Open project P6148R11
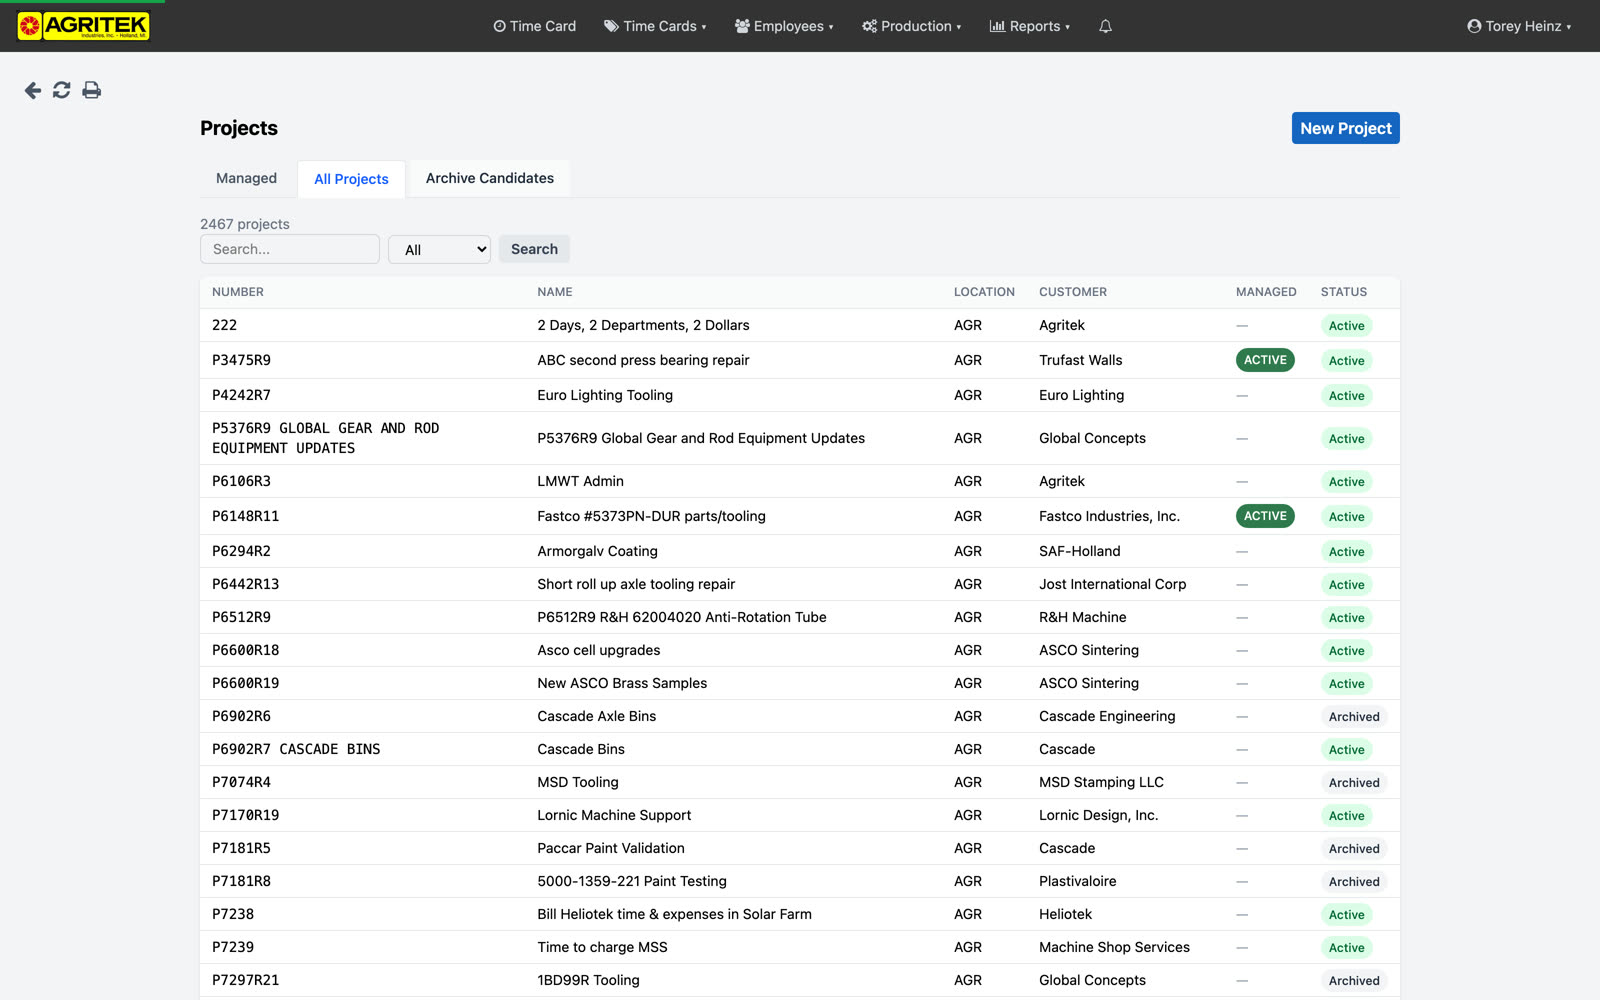Screen dimensions: 1600x1000 (245, 516)
